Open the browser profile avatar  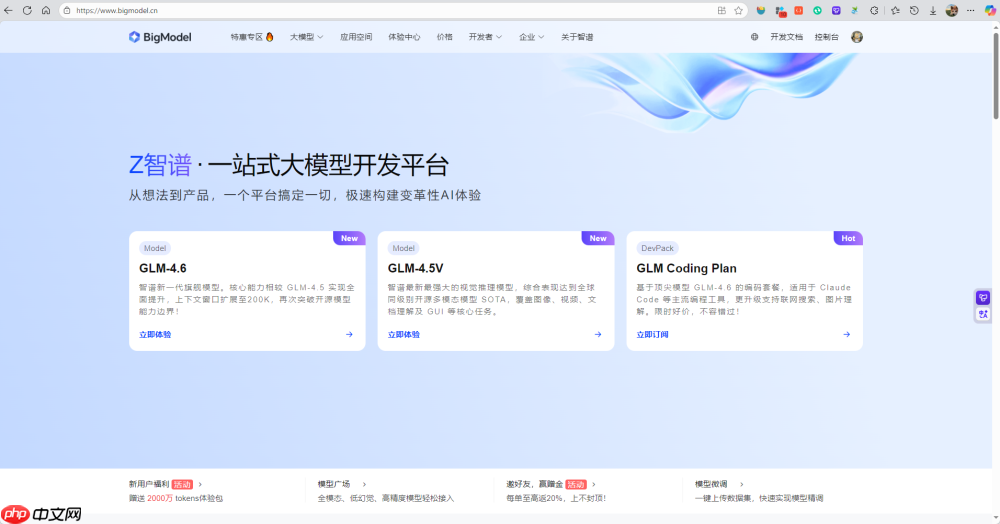tap(952, 10)
